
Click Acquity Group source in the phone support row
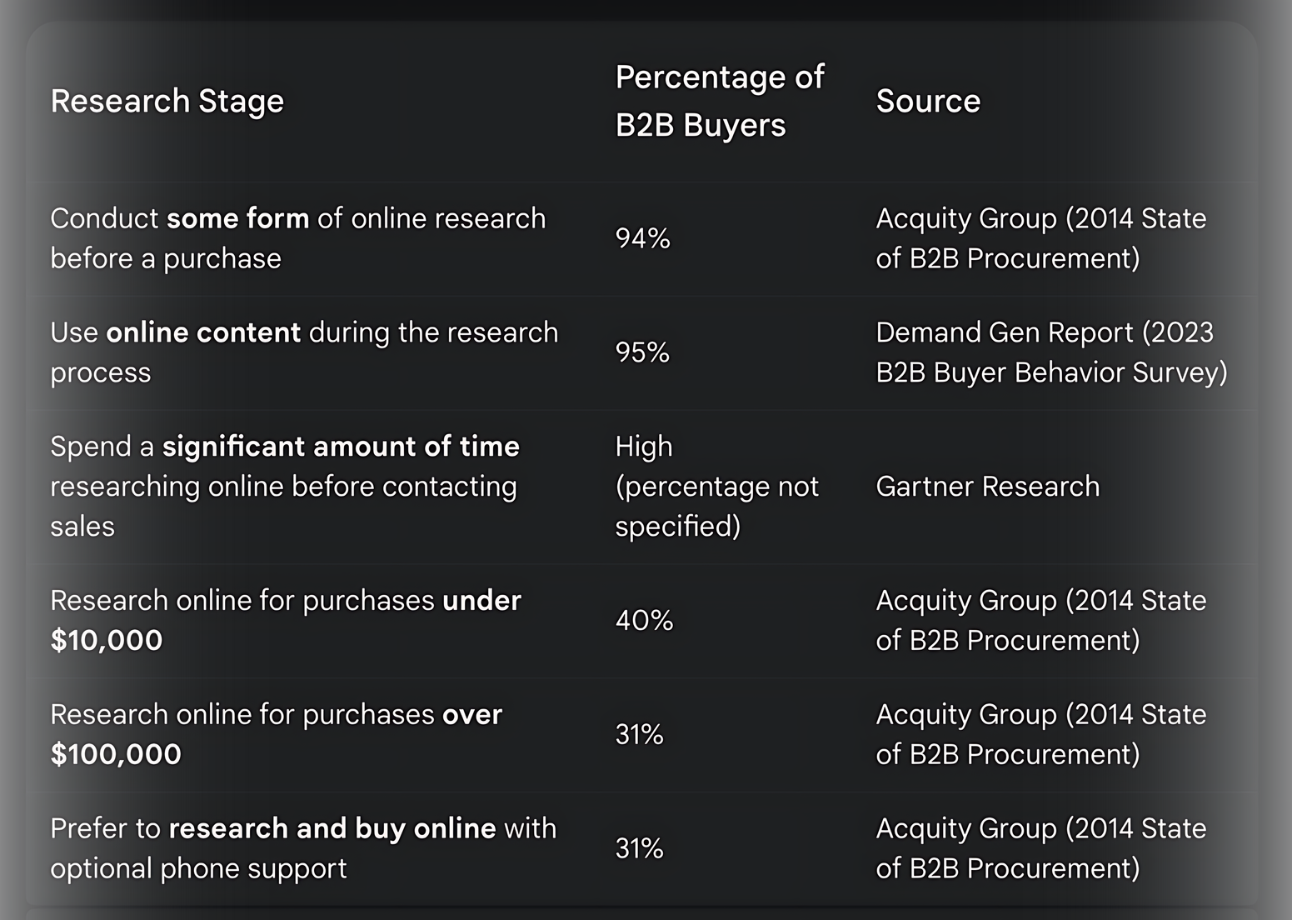point(1041,848)
